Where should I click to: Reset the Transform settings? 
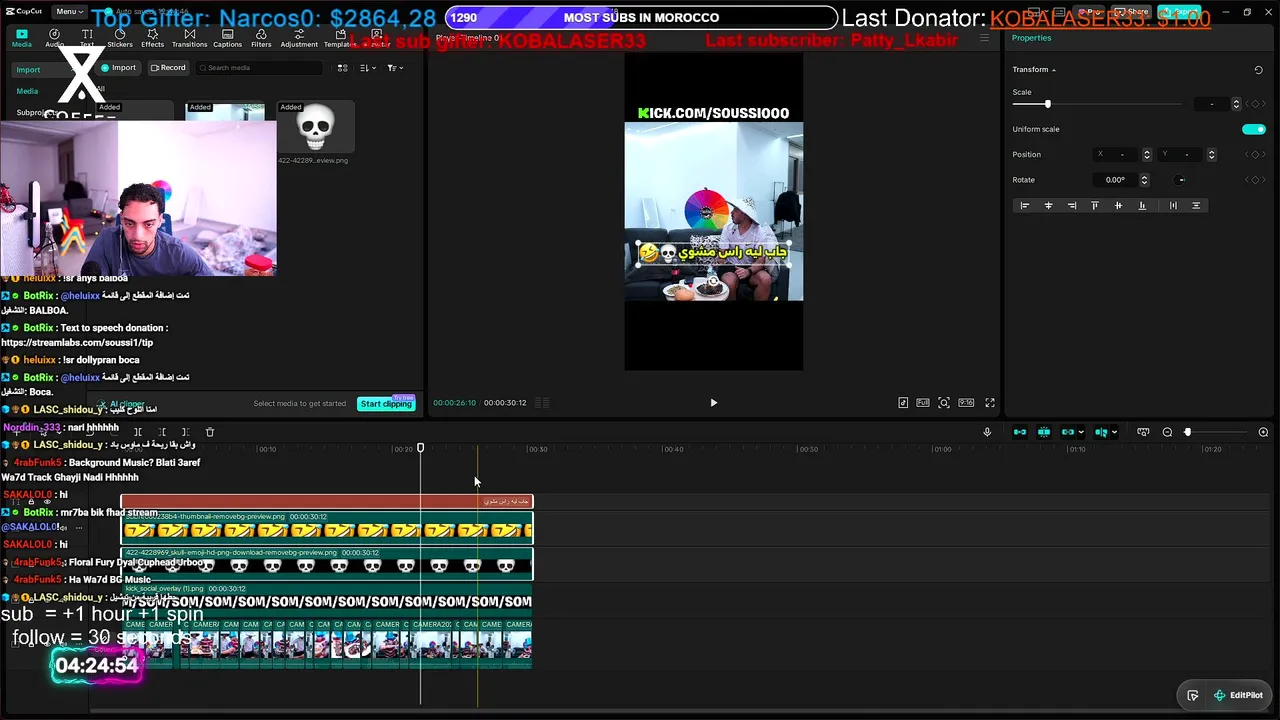1258,70
